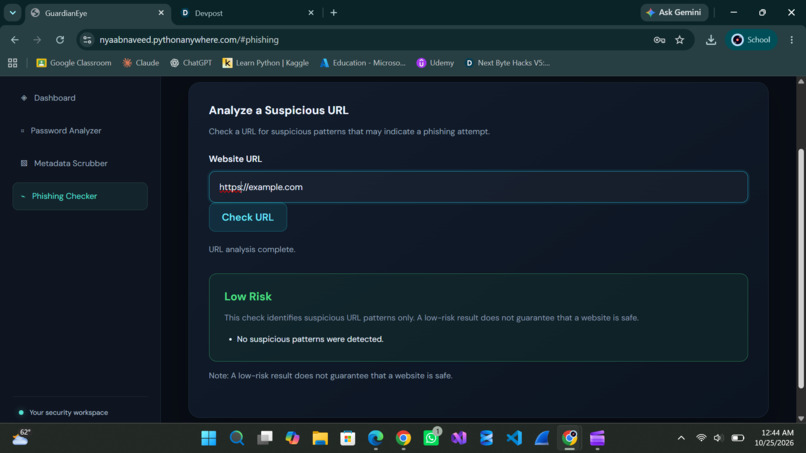Open the Claude bookmark

[141, 63]
